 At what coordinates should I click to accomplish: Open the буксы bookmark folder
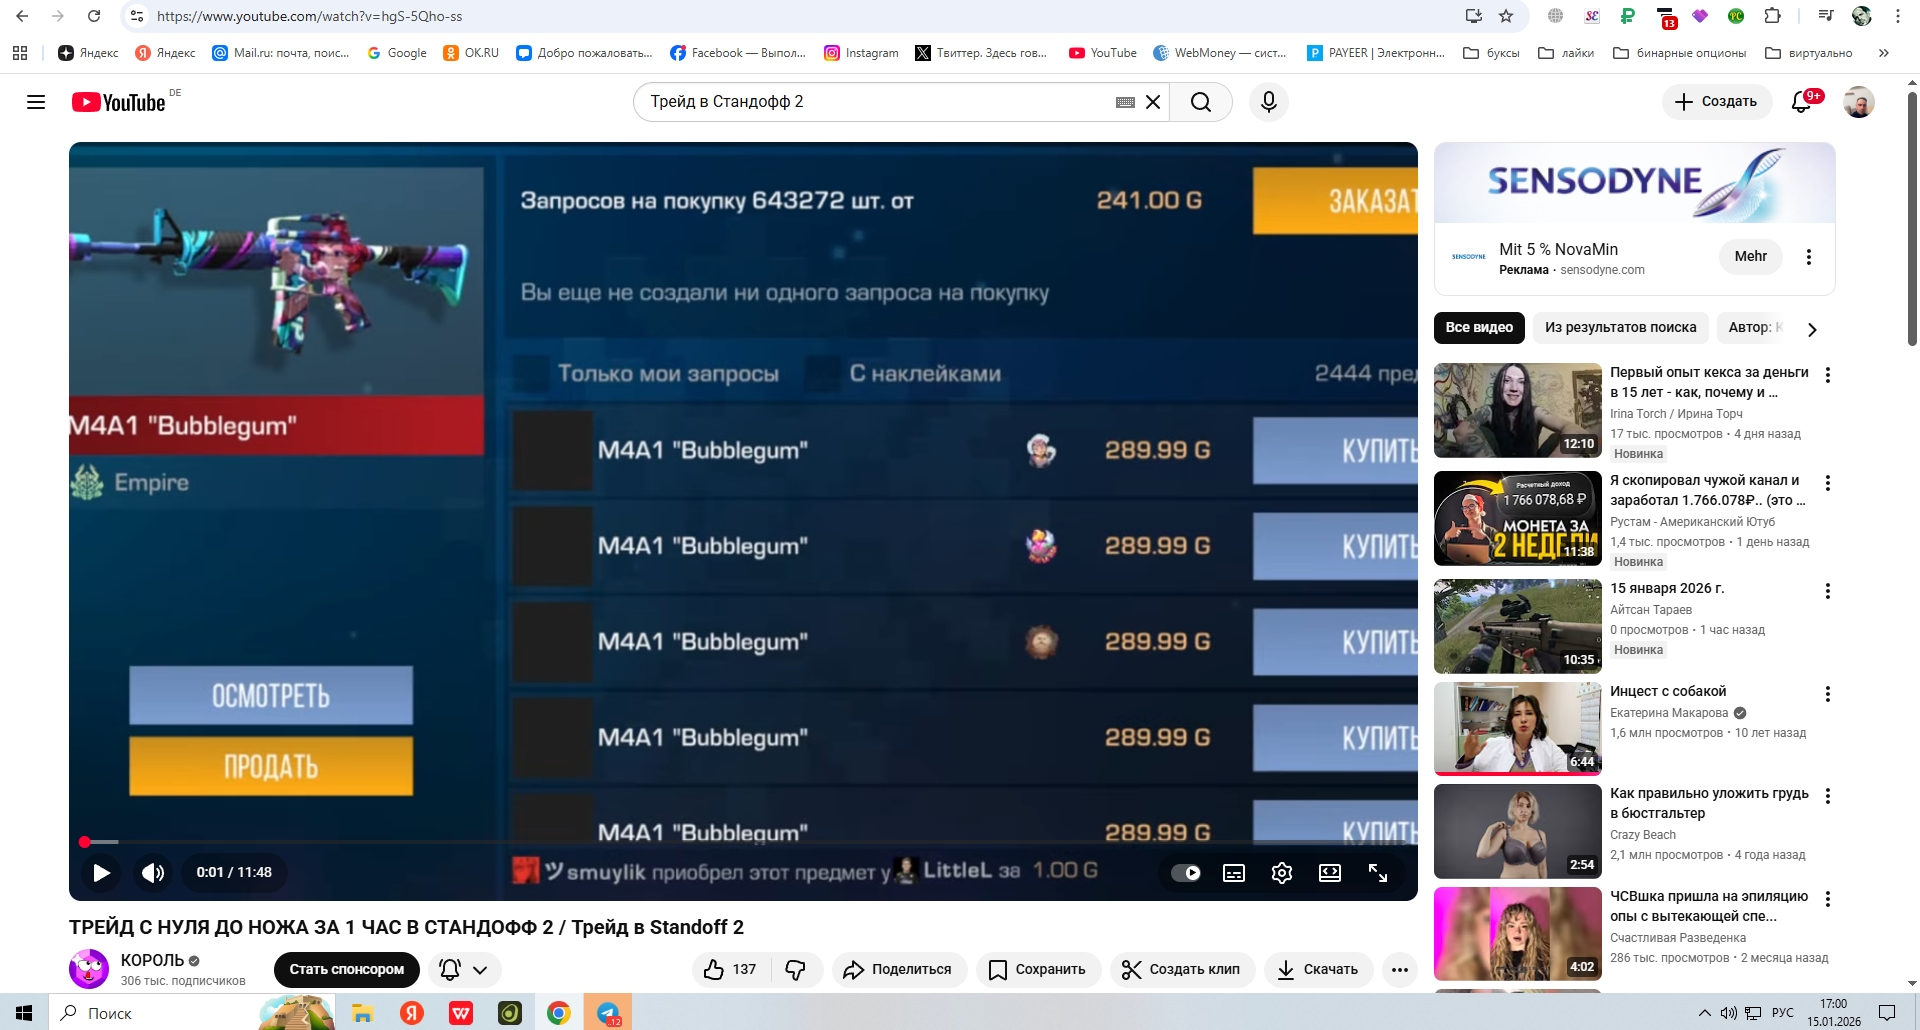[1491, 53]
